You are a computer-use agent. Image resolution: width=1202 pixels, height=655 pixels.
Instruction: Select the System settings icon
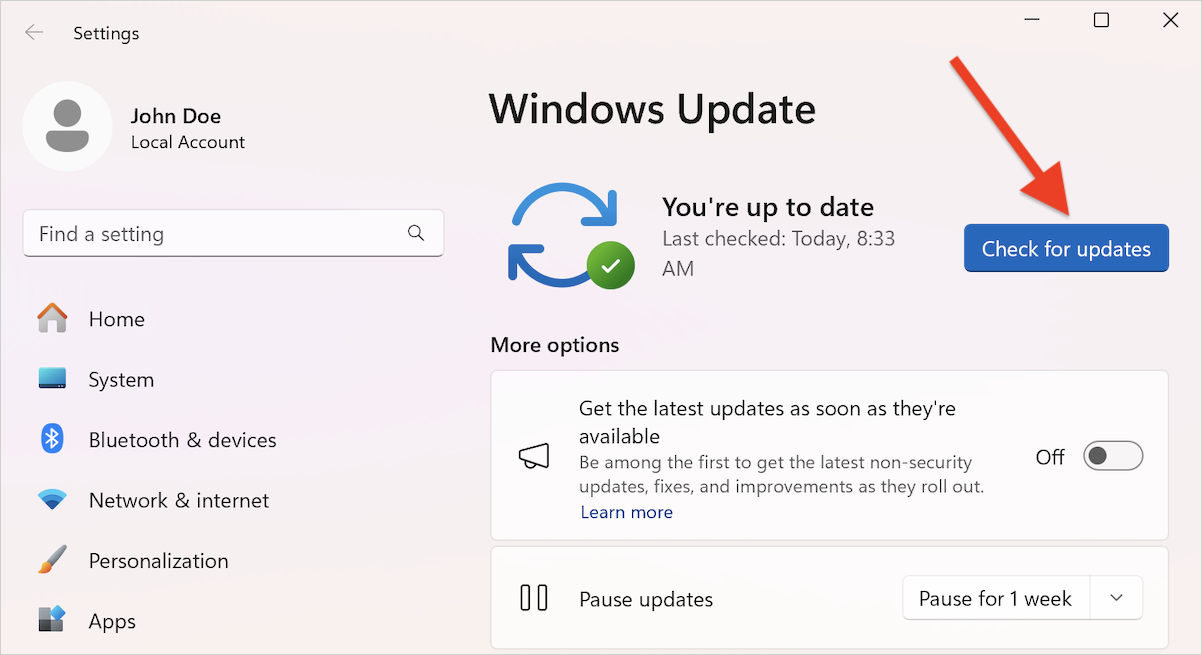[x=51, y=379]
